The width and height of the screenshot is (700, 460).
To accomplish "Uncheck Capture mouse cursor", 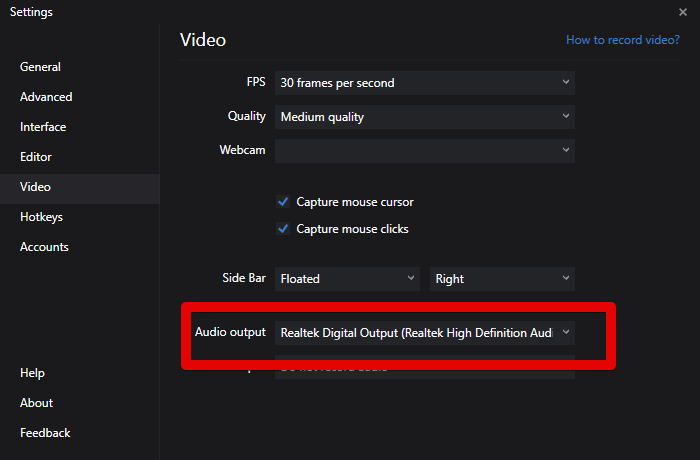I will 283,202.
